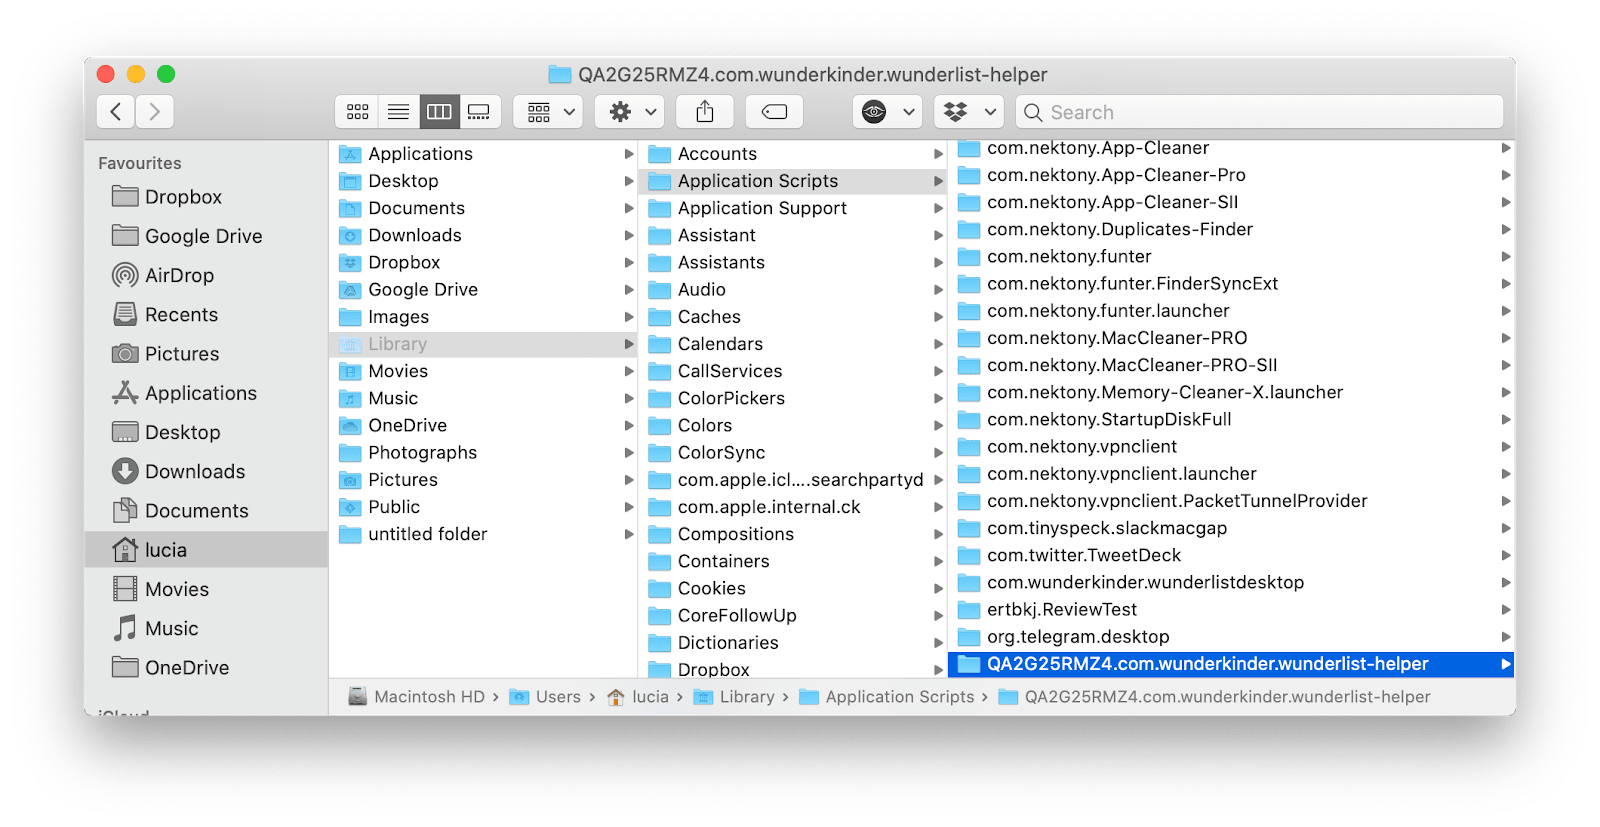Select the com.tinyspeck.slackmacgap folder
Viewport: 1600px width, 827px height.
click(x=1231, y=528)
